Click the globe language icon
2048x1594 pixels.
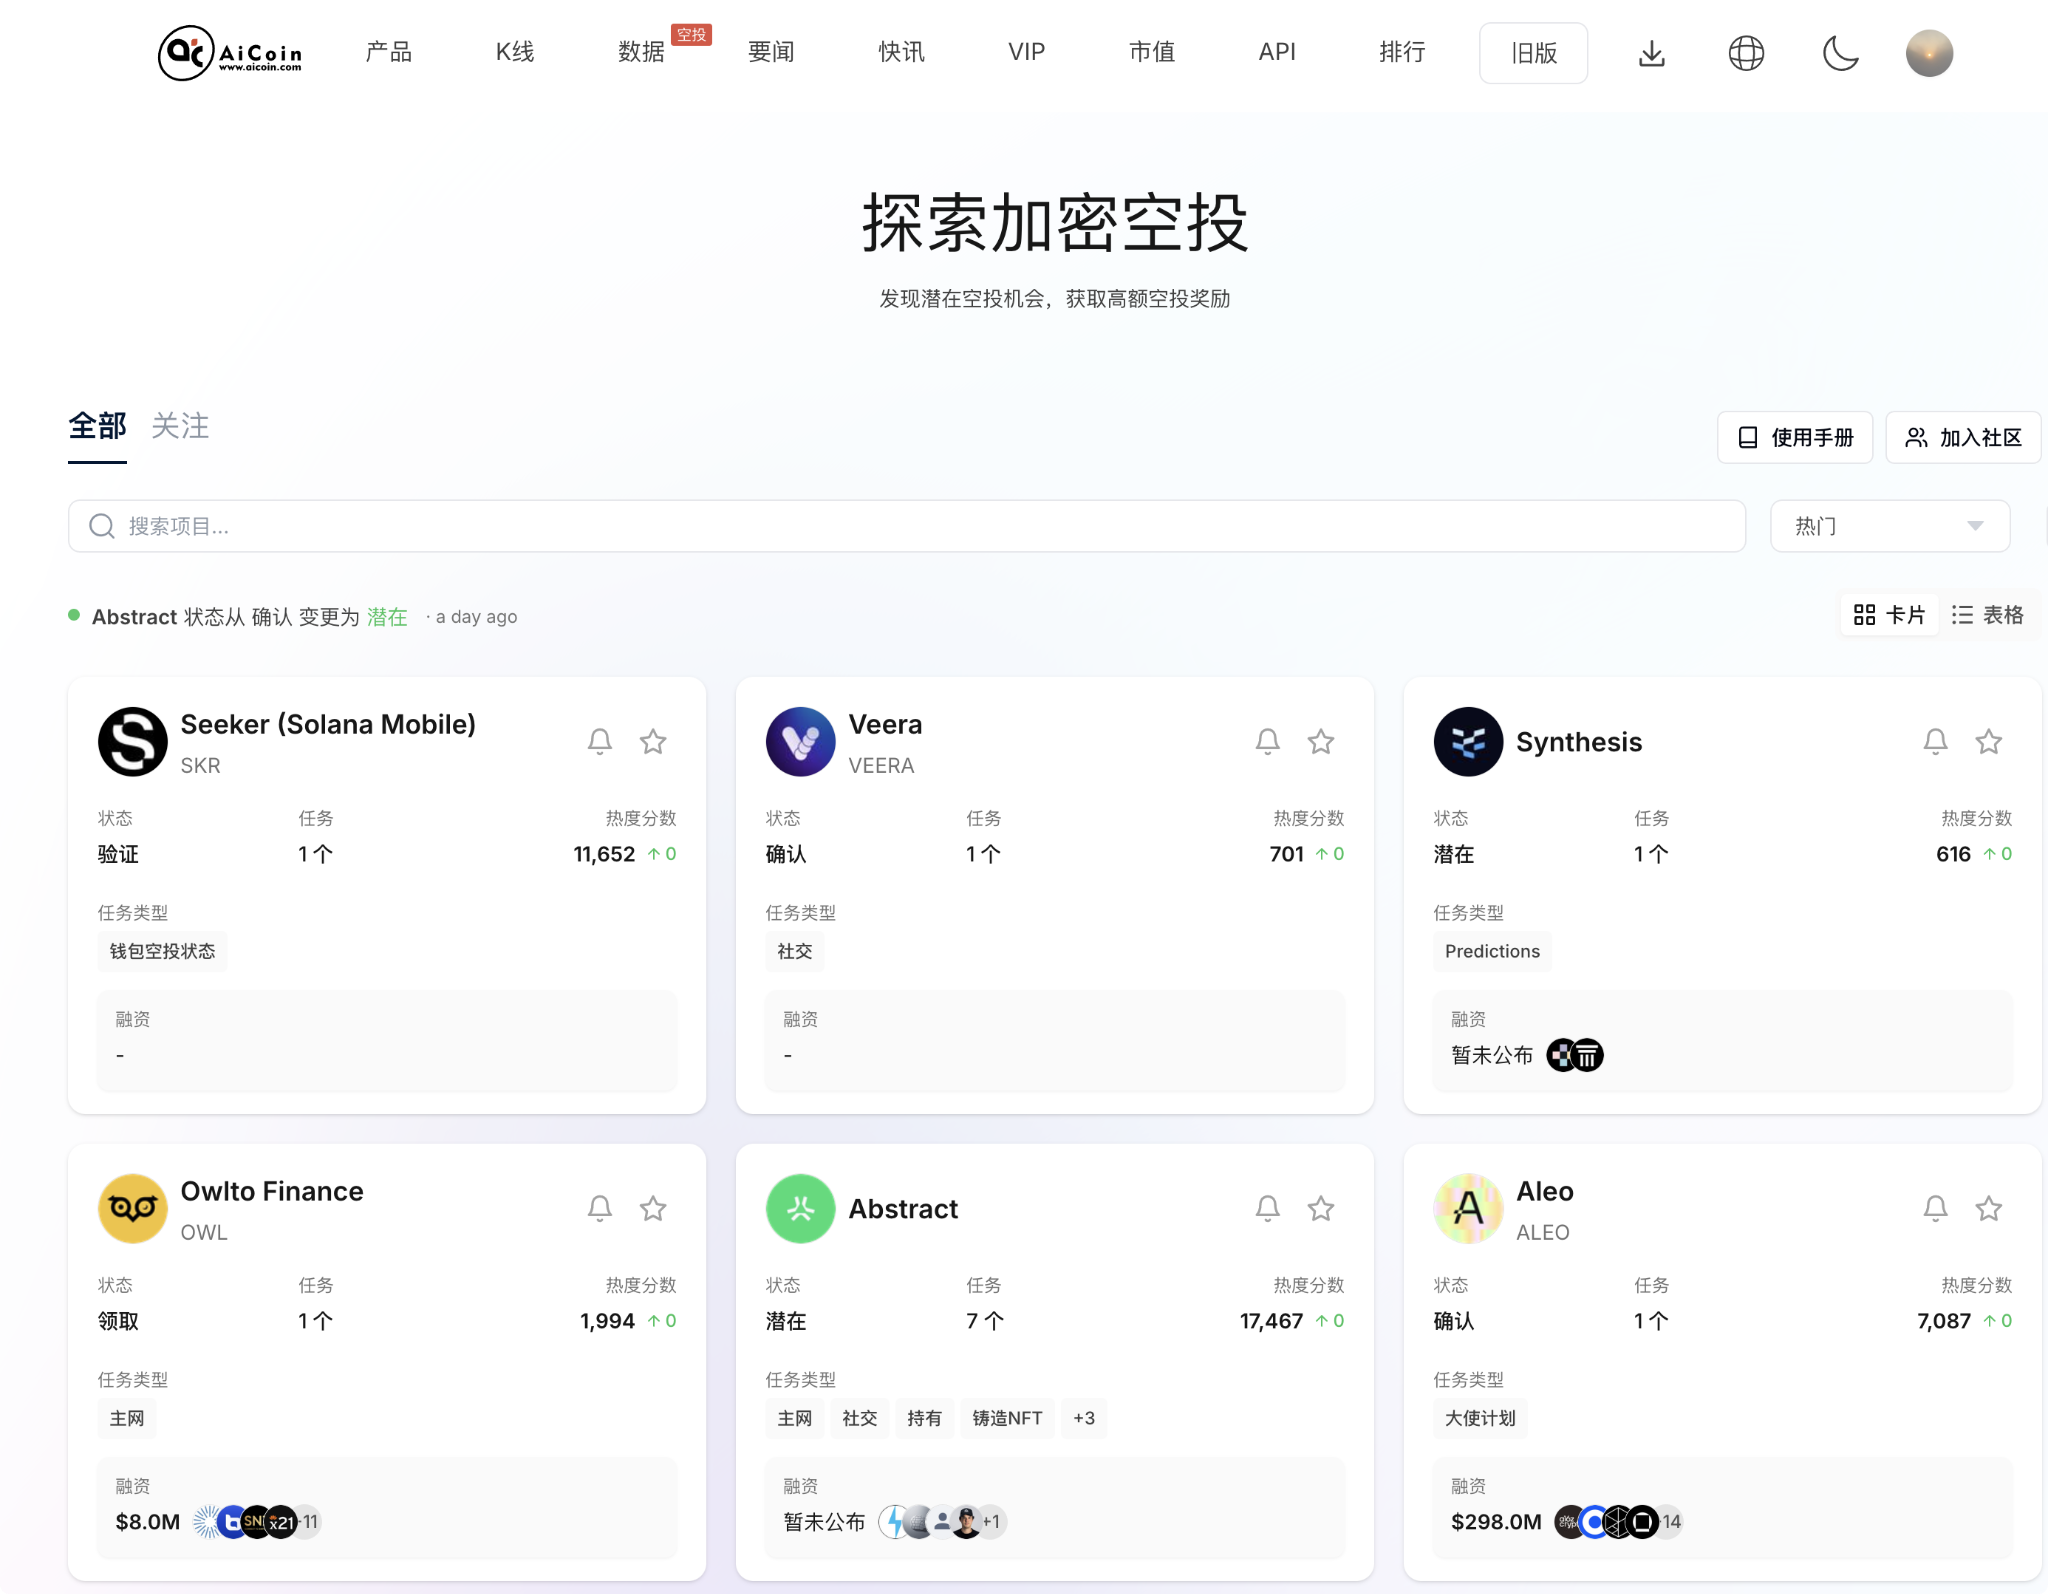(x=1747, y=53)
